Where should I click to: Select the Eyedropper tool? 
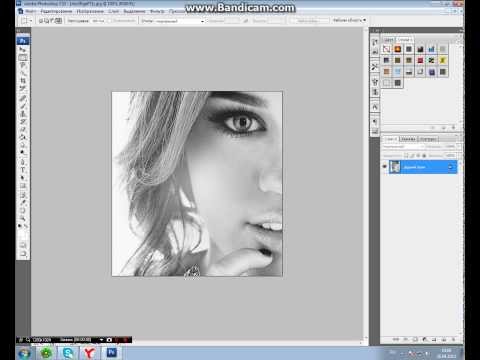point(23,203)
